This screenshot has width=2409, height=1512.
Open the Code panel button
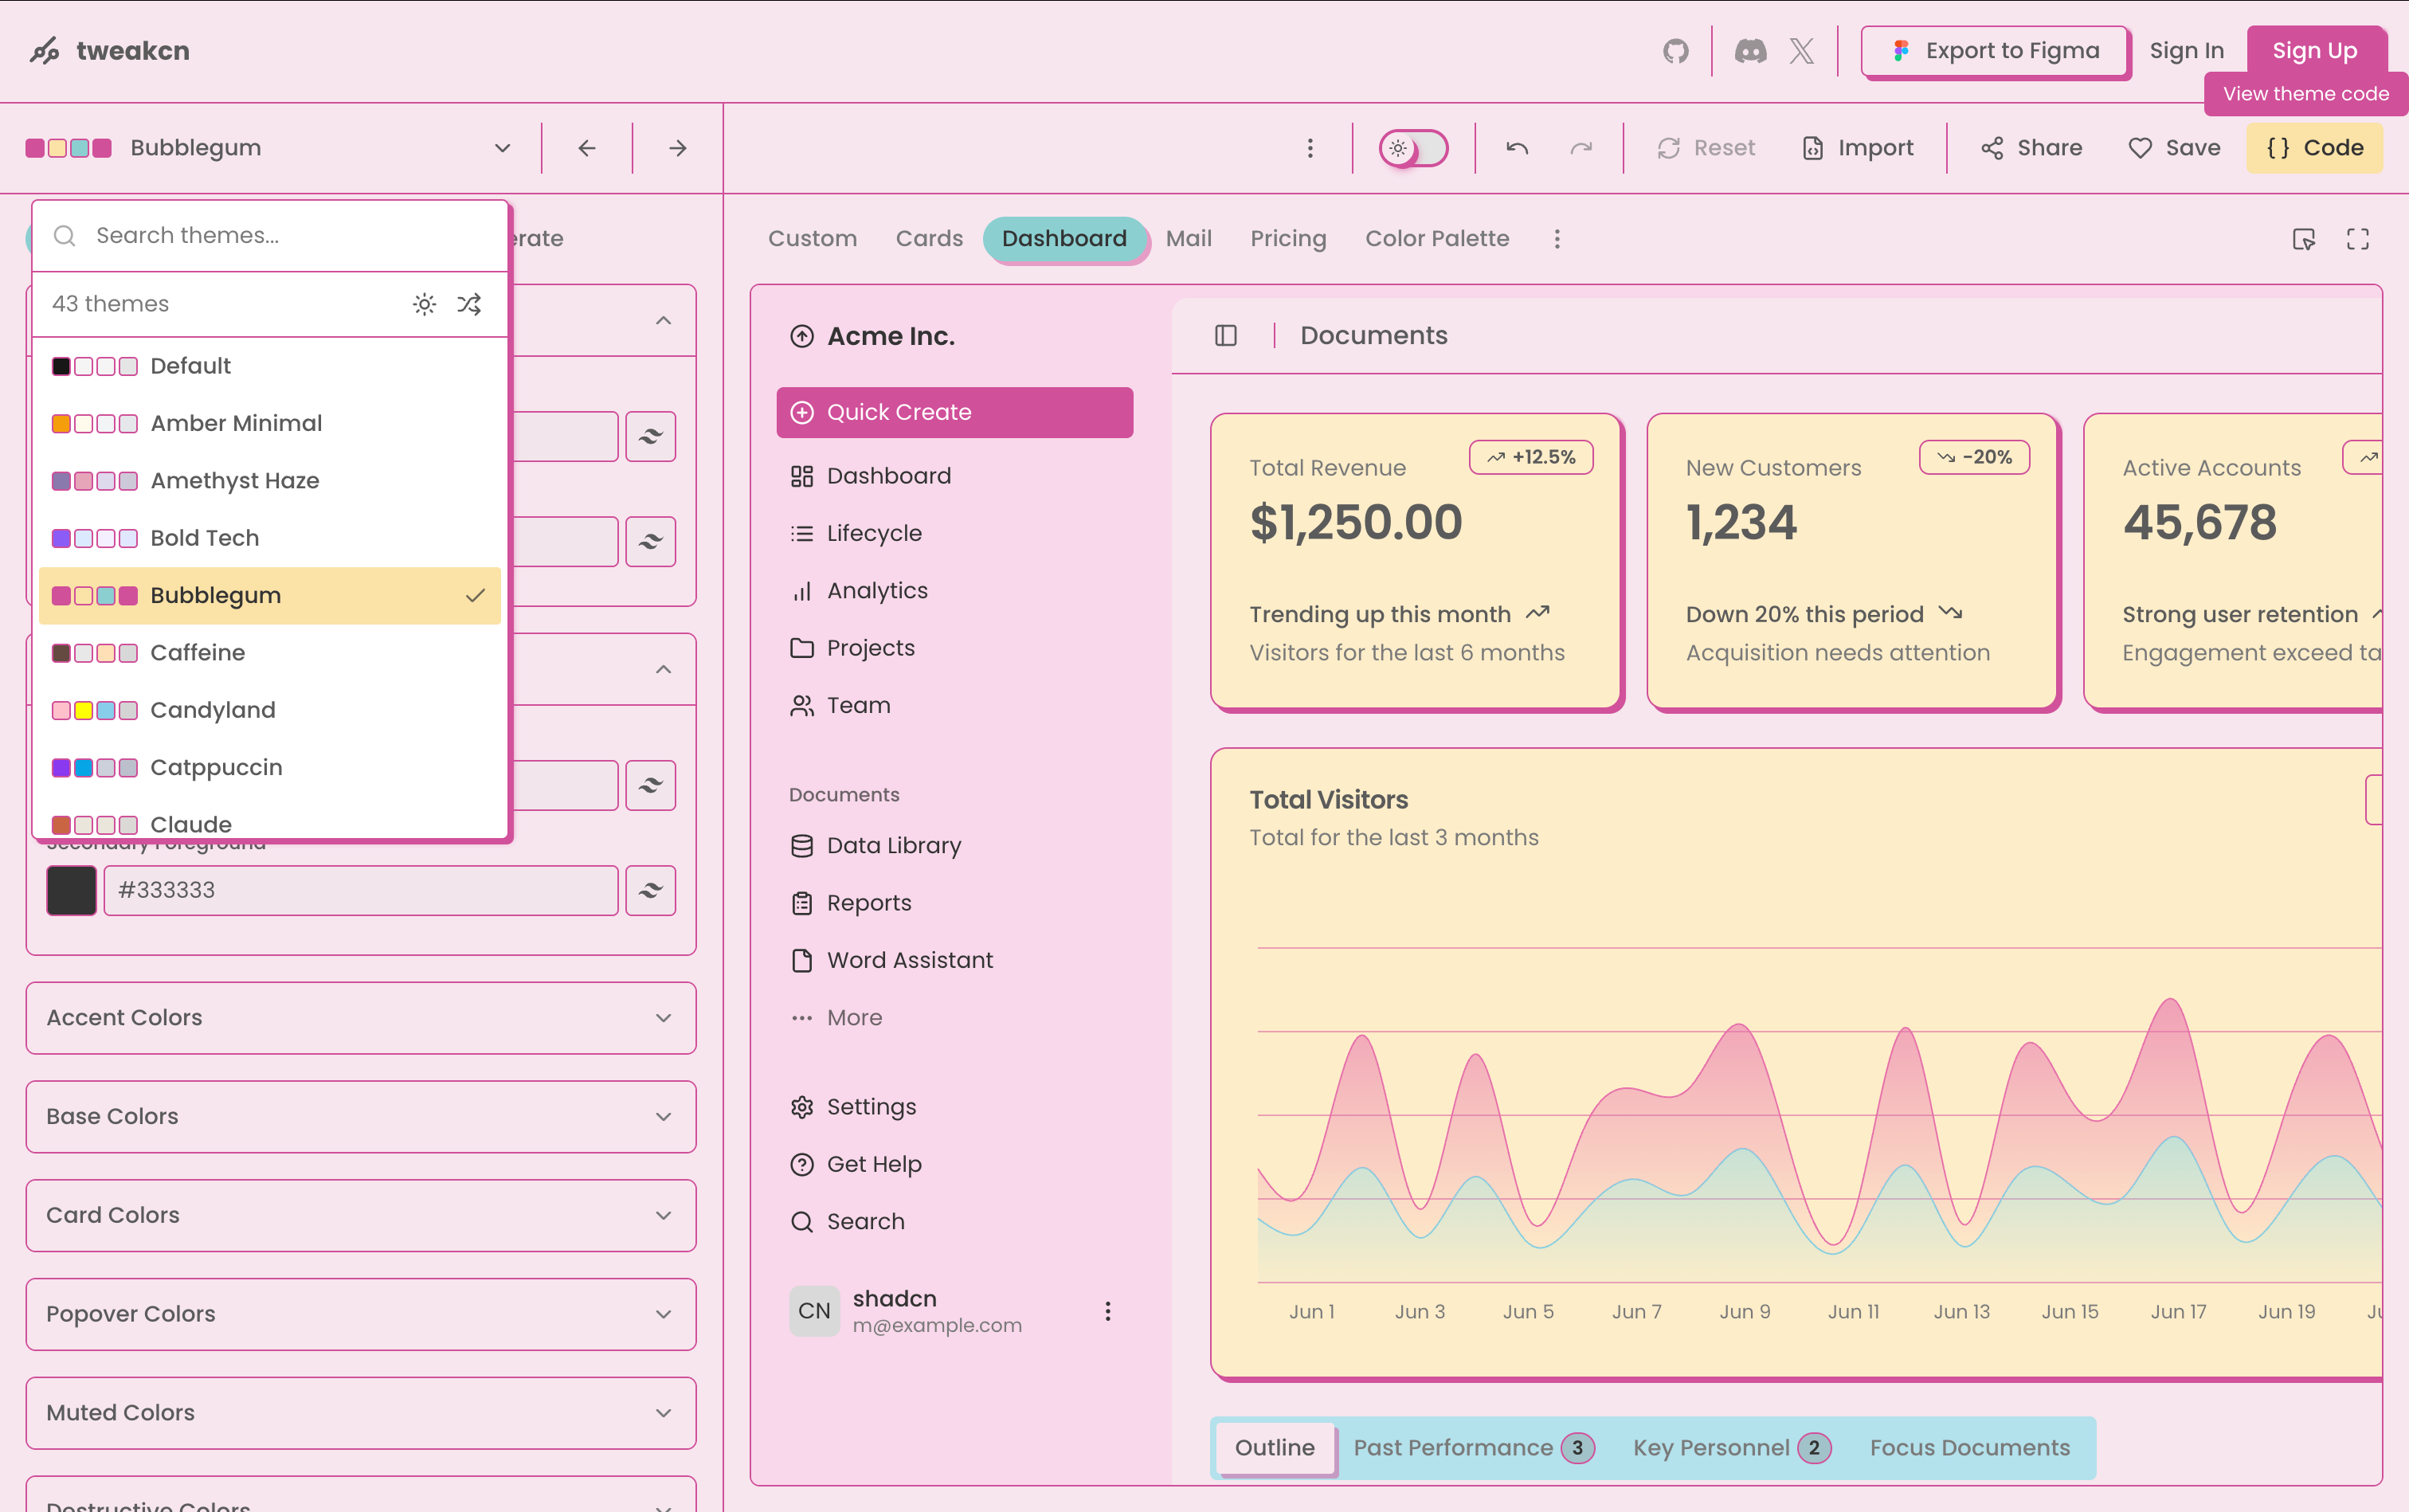pos(2314,148)
